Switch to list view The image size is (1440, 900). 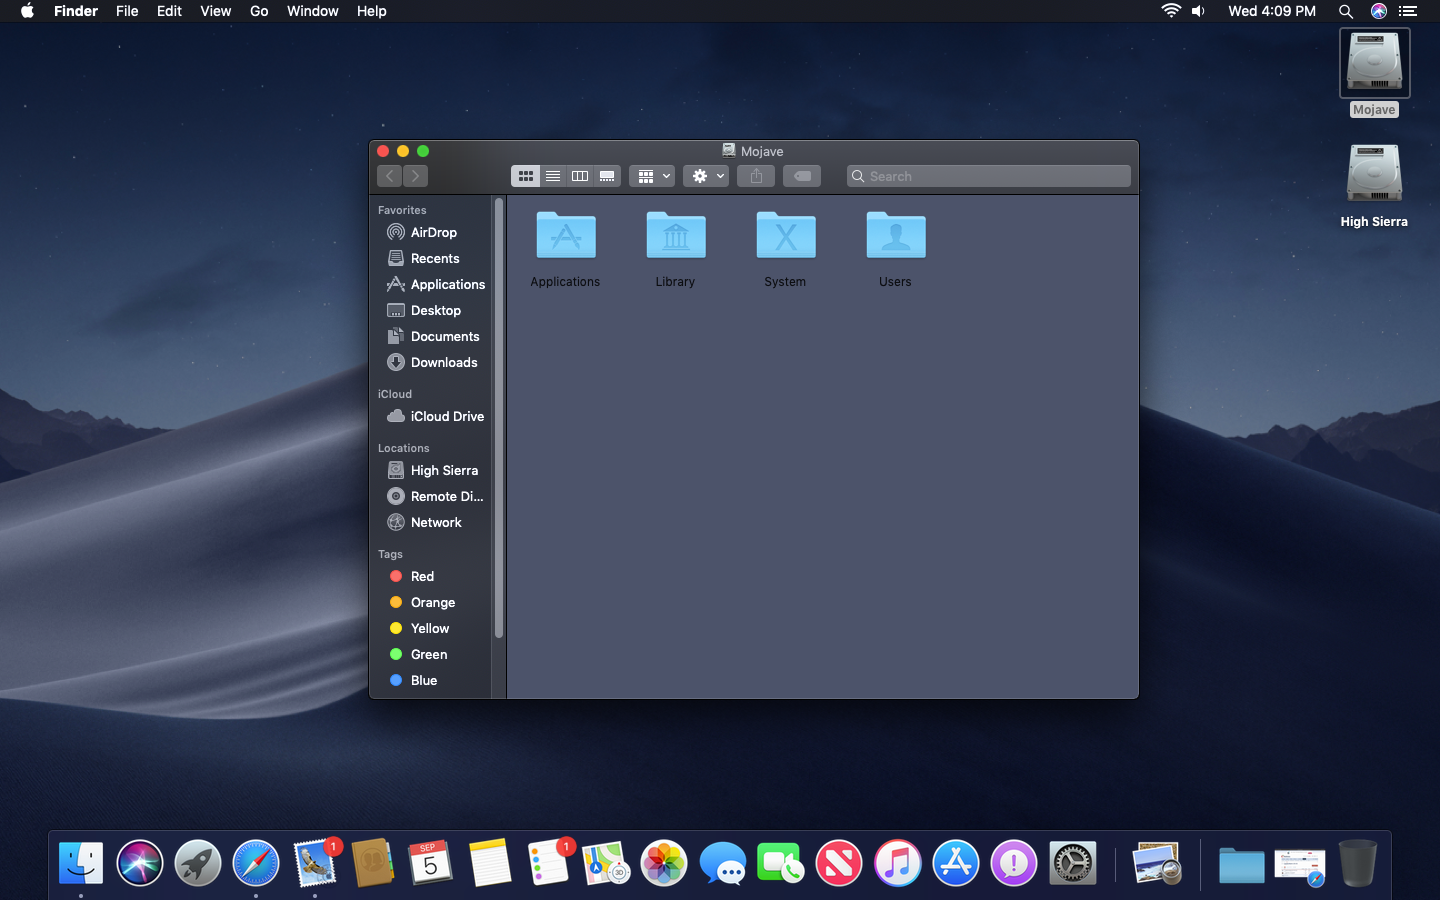coord(552,176)
